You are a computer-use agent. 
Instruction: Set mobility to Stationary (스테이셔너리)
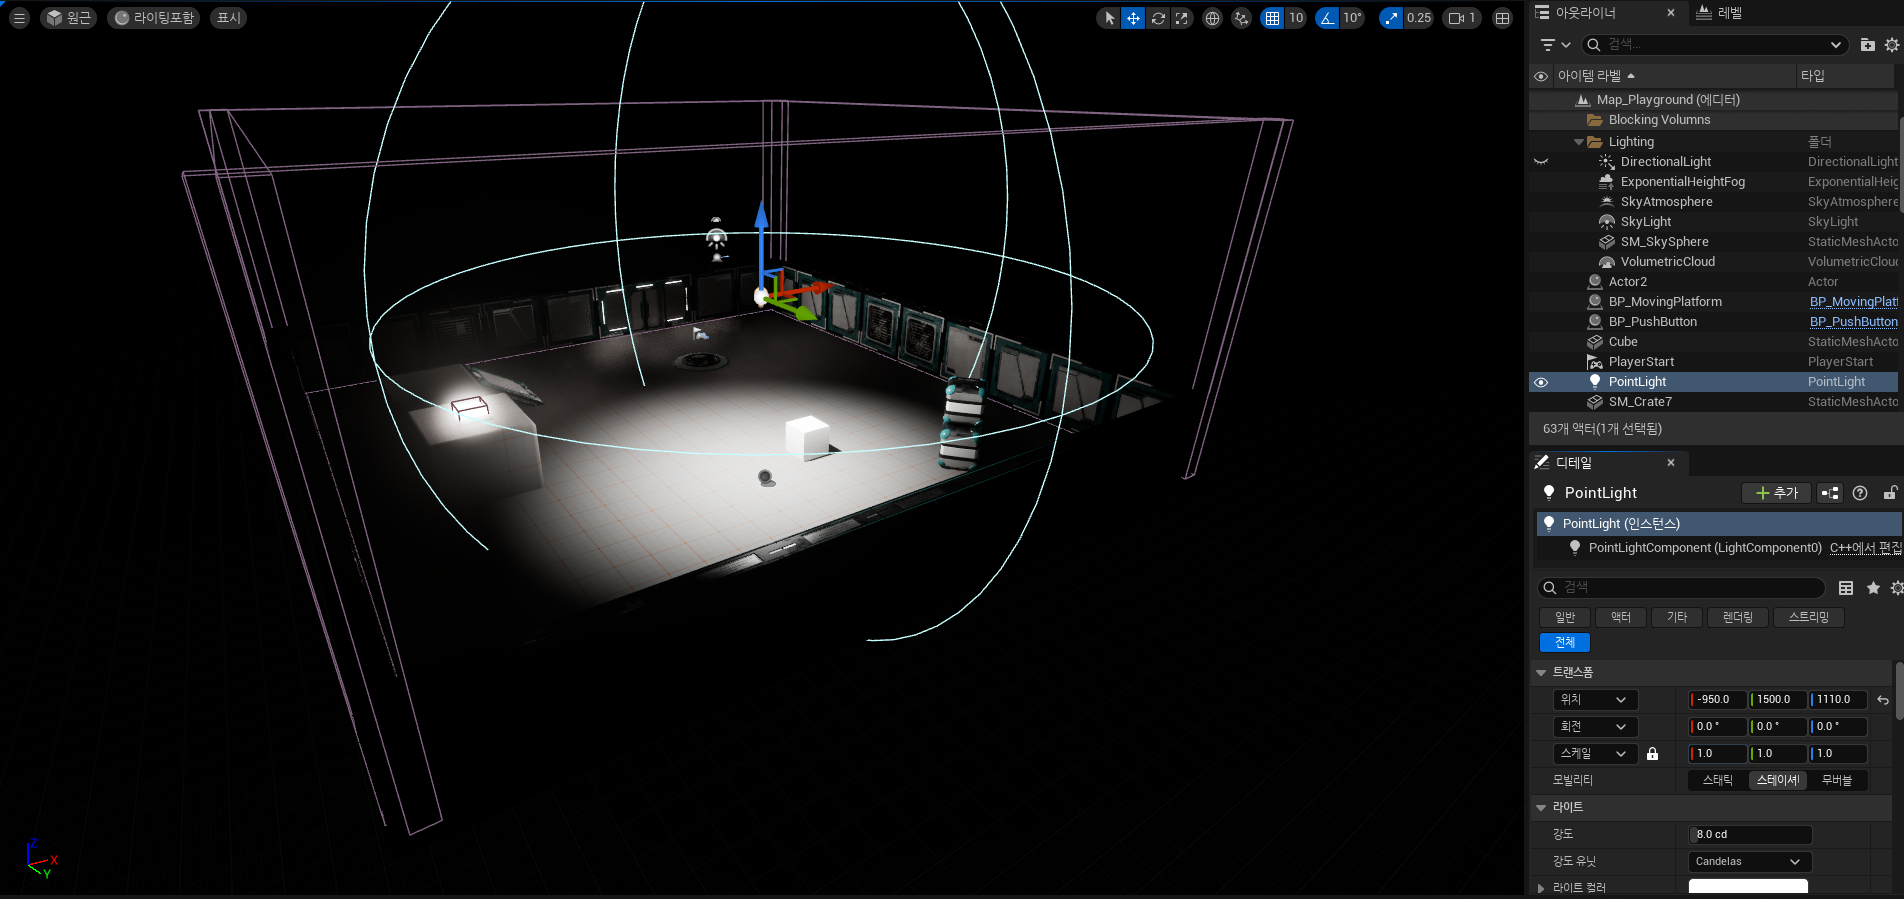[1777, 780]
